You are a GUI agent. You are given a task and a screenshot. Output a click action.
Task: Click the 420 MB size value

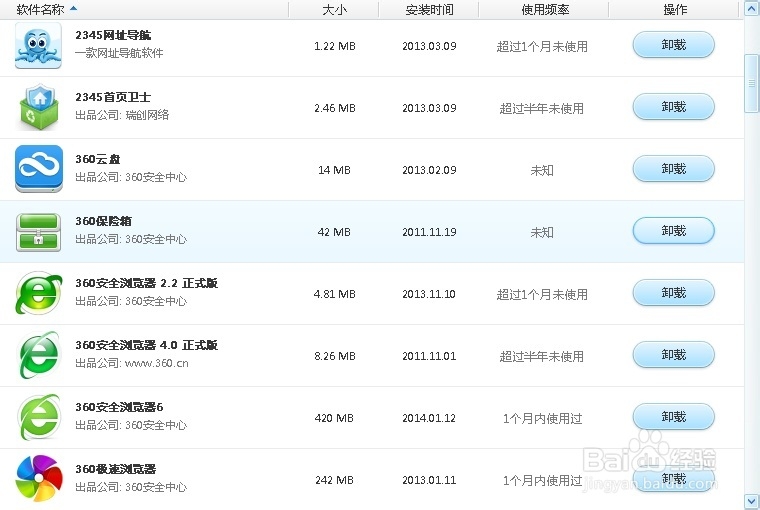pyautogui.click(x=334, y=418)
